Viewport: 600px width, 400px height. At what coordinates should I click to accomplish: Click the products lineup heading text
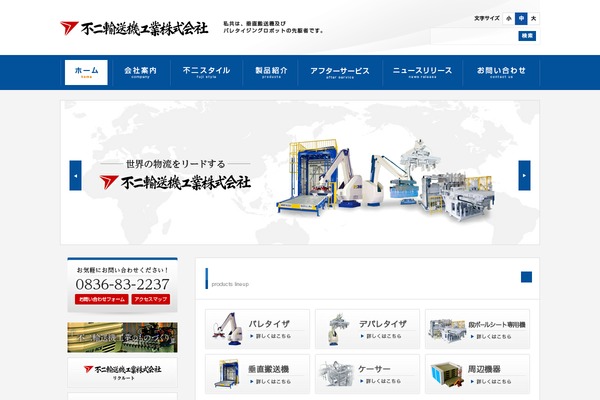230,284
